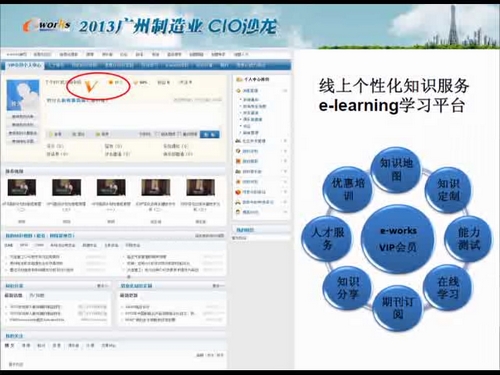Click the small orange dot icon beside the V badge
The height and width of the screenshot is (375, 500).
111,82
